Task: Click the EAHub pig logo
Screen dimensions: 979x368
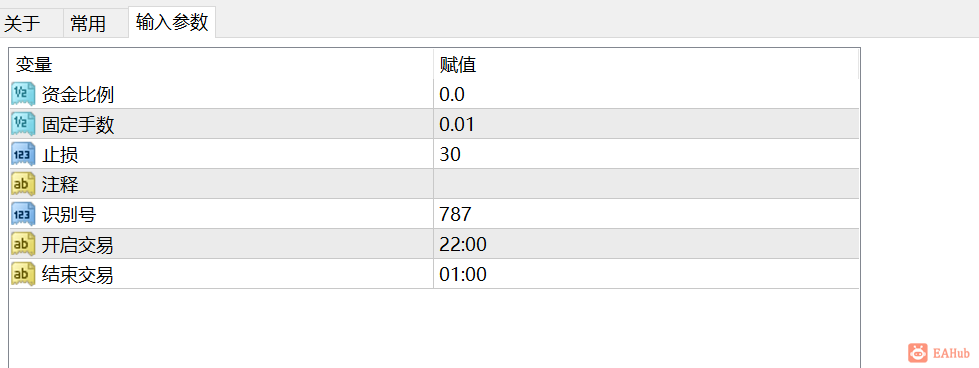Action: [917, 352]
